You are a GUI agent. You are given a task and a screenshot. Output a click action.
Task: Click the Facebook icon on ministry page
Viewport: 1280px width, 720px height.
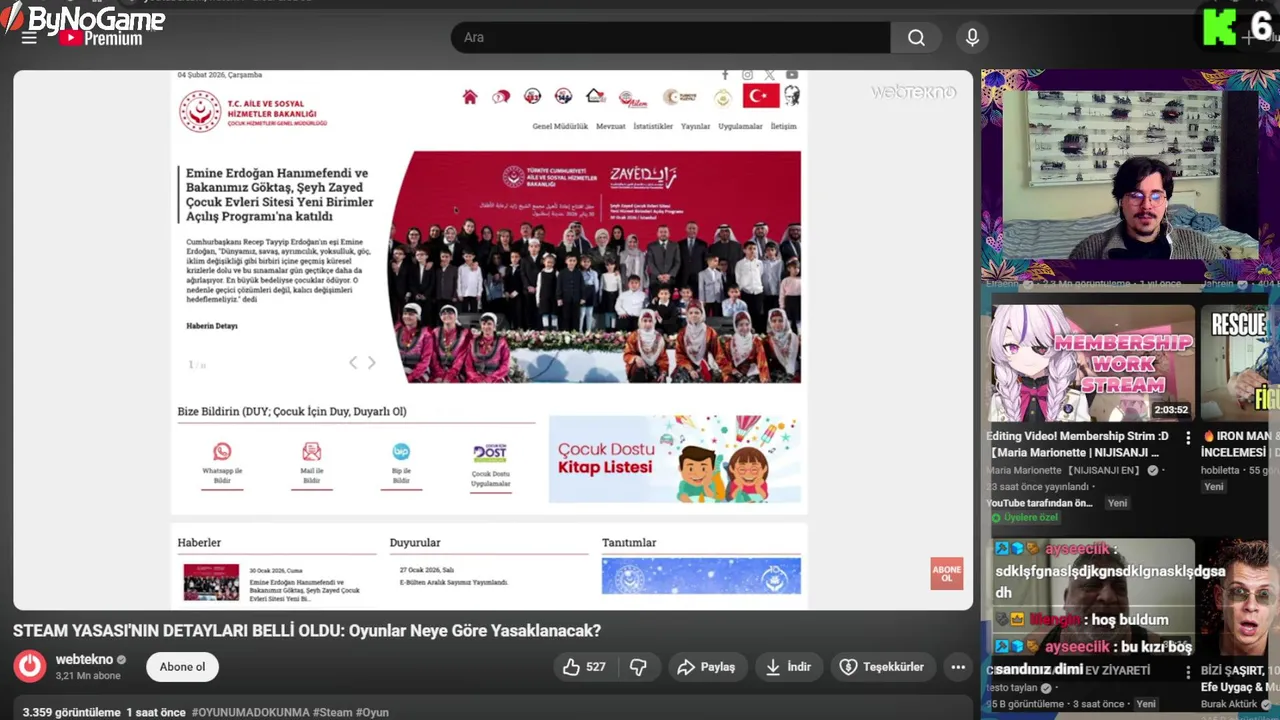[725, 75]
